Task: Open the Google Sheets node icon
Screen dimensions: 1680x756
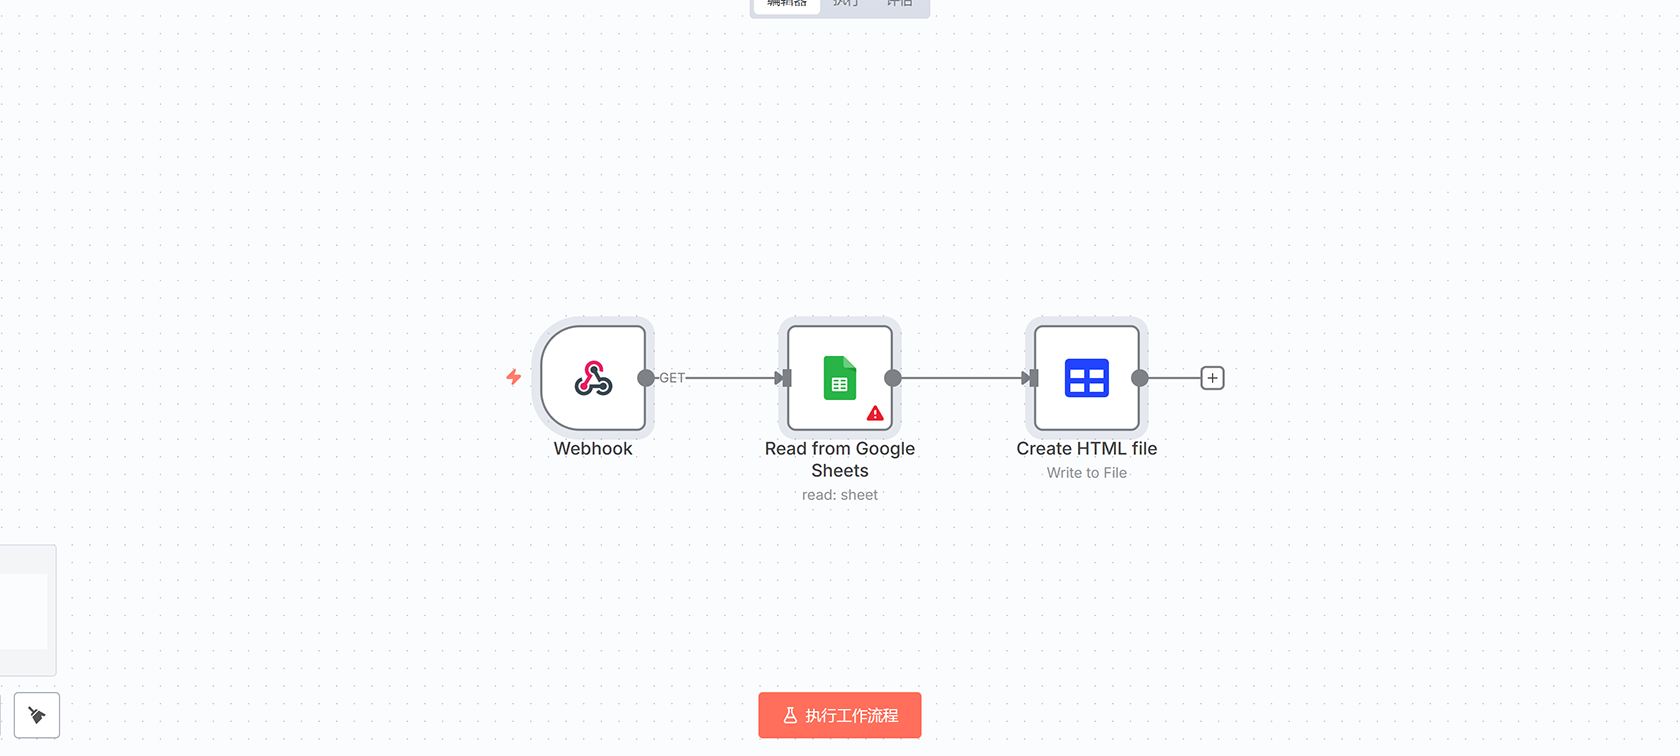Action: click(x=839, y=378)
